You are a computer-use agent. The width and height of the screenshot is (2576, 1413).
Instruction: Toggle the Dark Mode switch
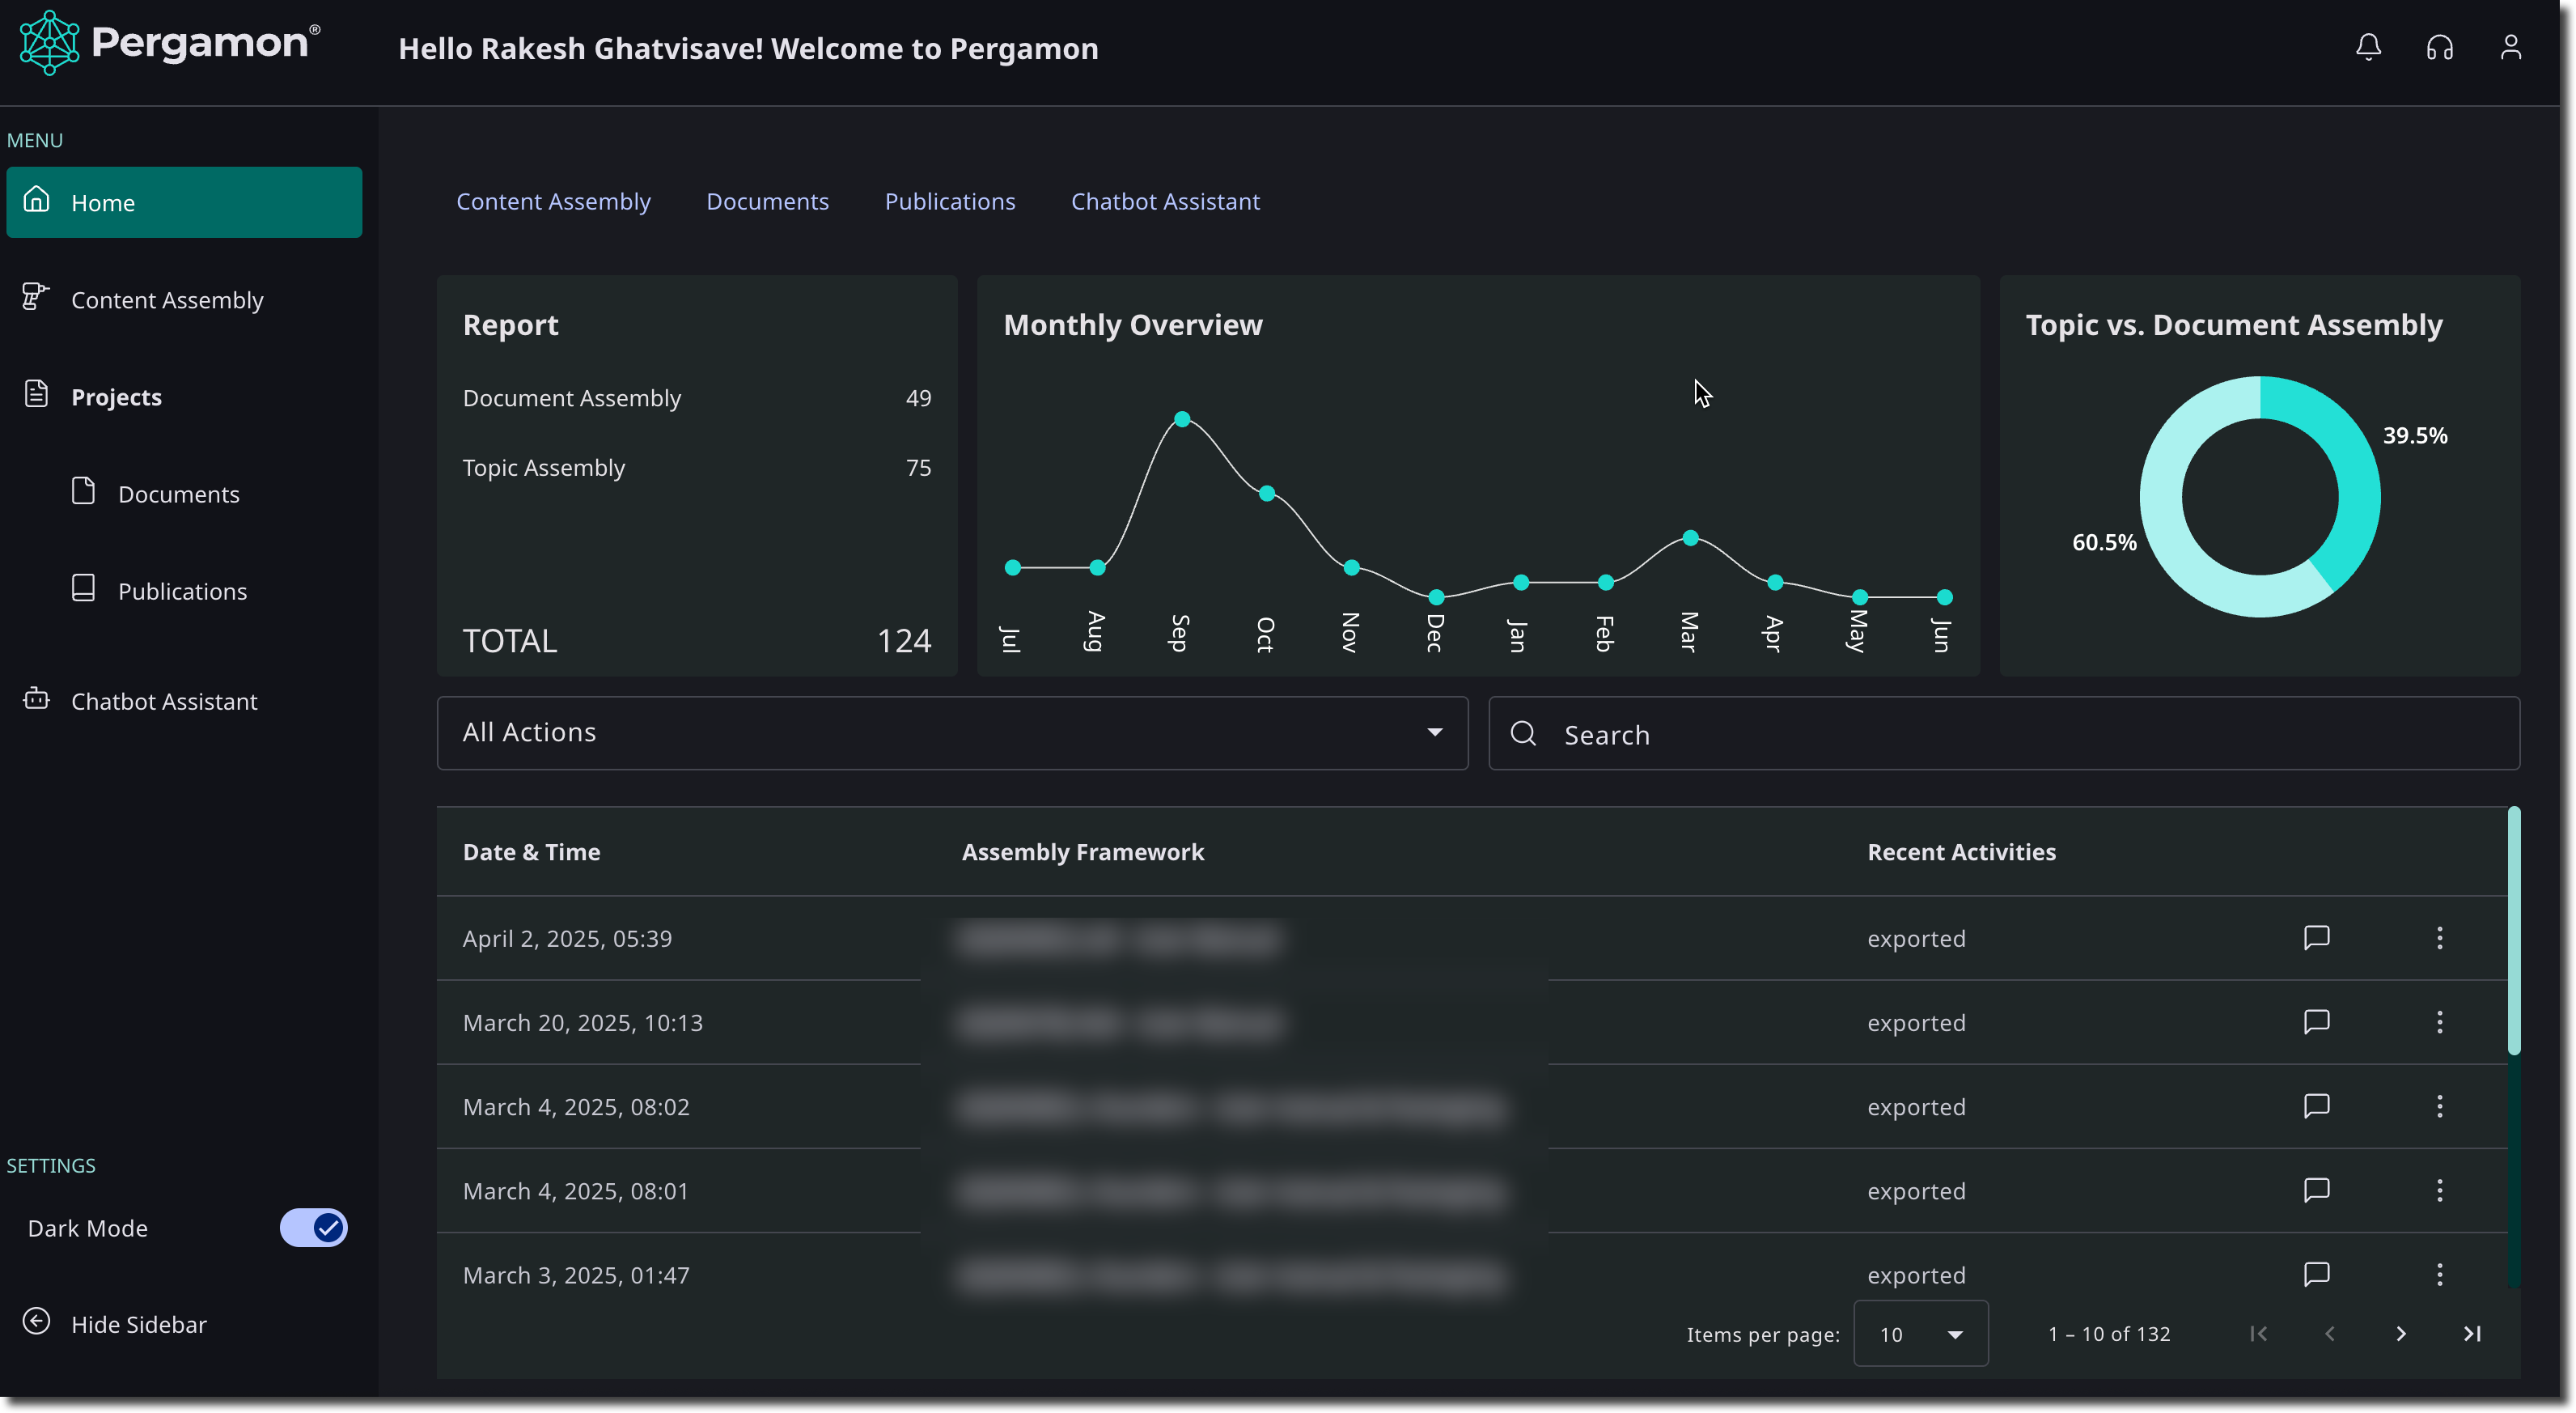[x=313, y=1227]
